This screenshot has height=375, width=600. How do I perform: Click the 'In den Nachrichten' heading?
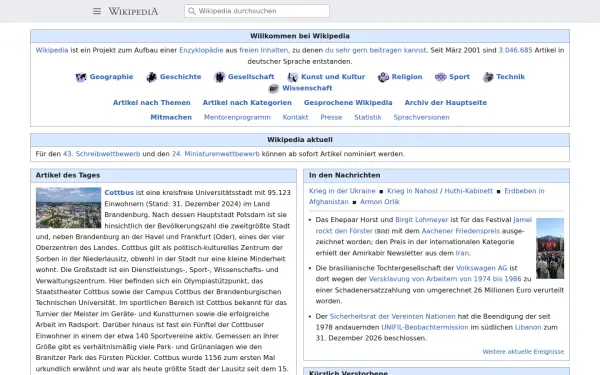(344, 175)
